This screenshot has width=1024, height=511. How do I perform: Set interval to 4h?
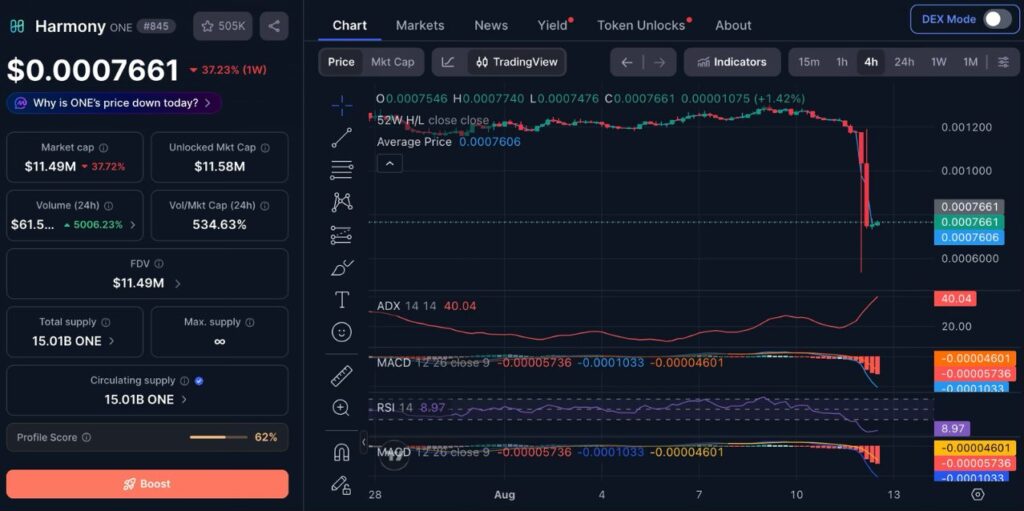871,62
